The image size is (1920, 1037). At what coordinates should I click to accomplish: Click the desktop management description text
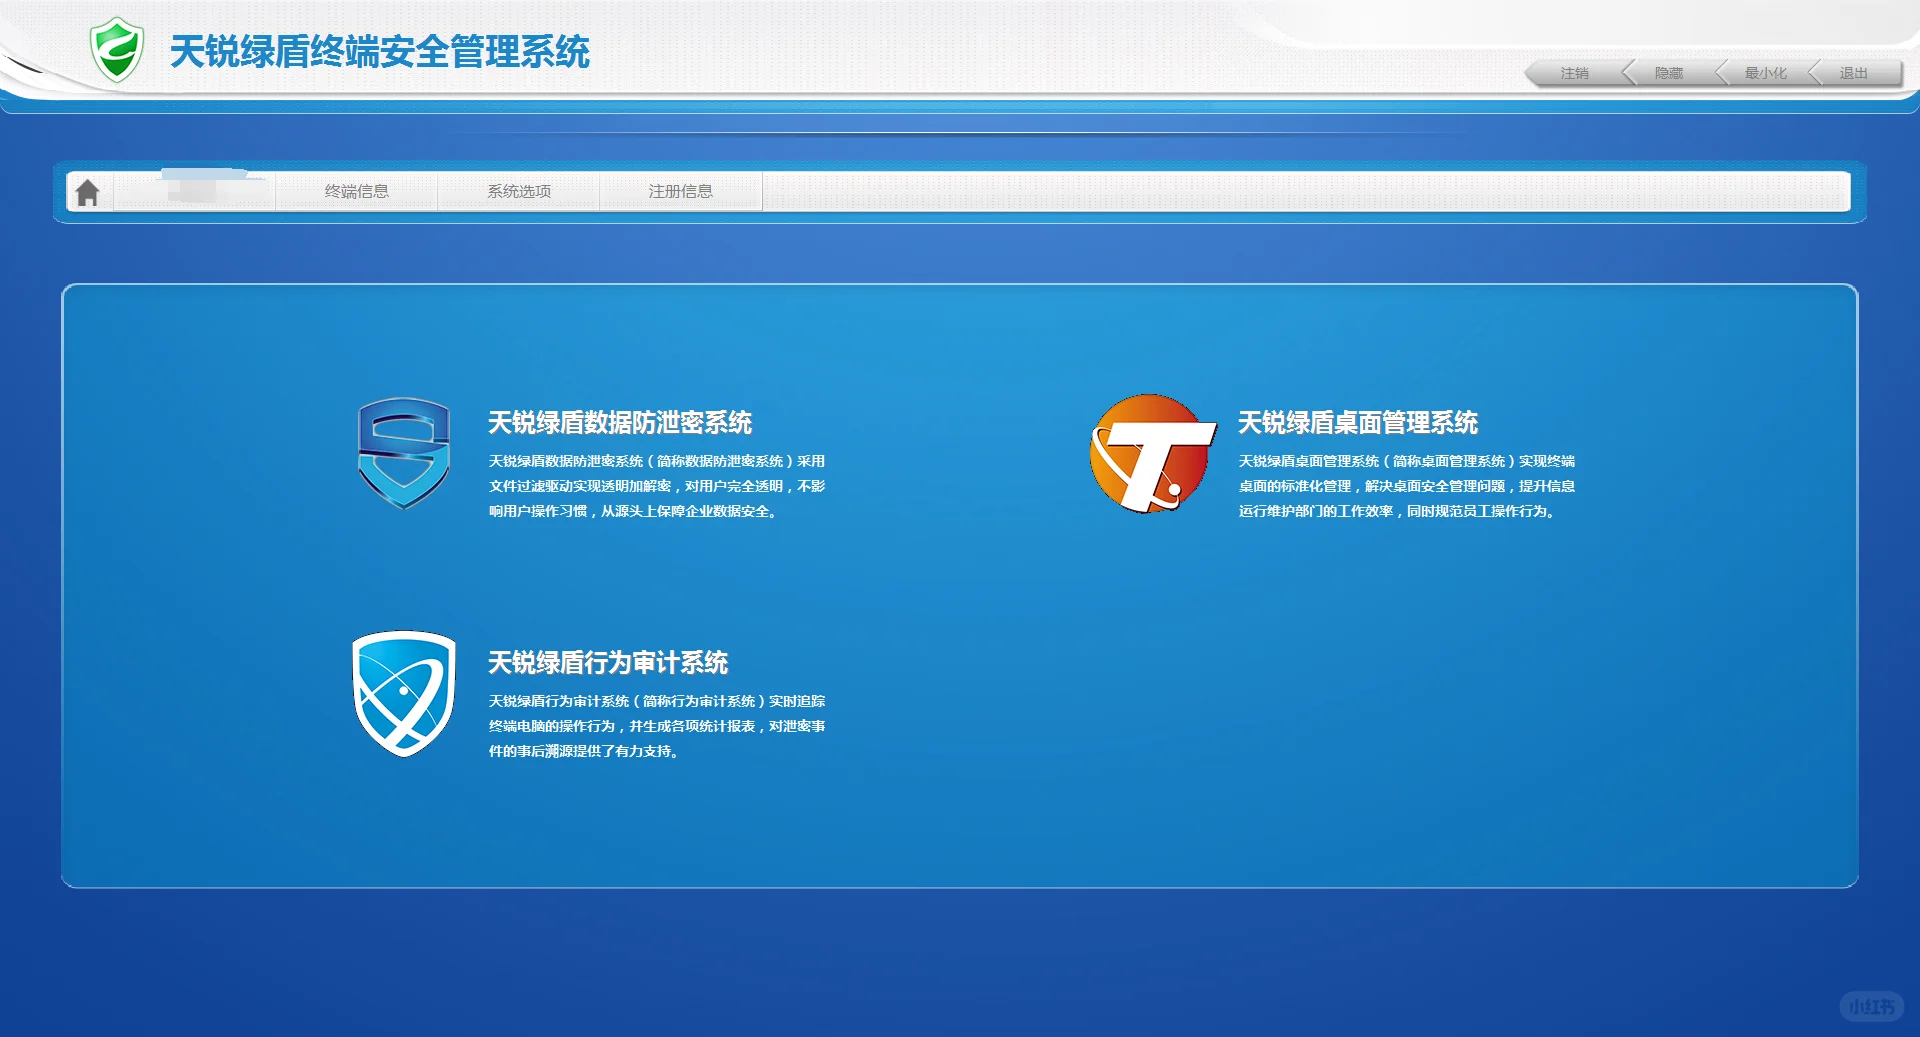pos(1407,486)
